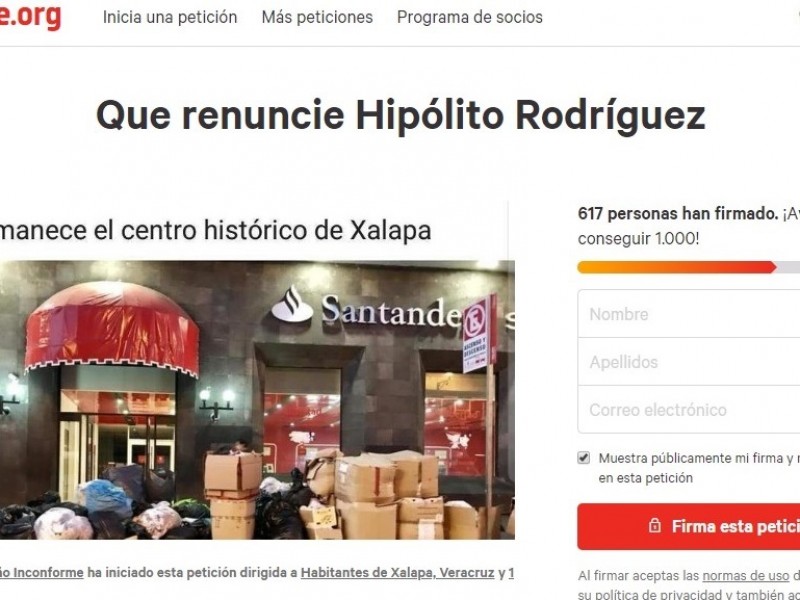800x600 pixels.
Task: Click Firma esta petición button
Action: click(x=689, y=526)
